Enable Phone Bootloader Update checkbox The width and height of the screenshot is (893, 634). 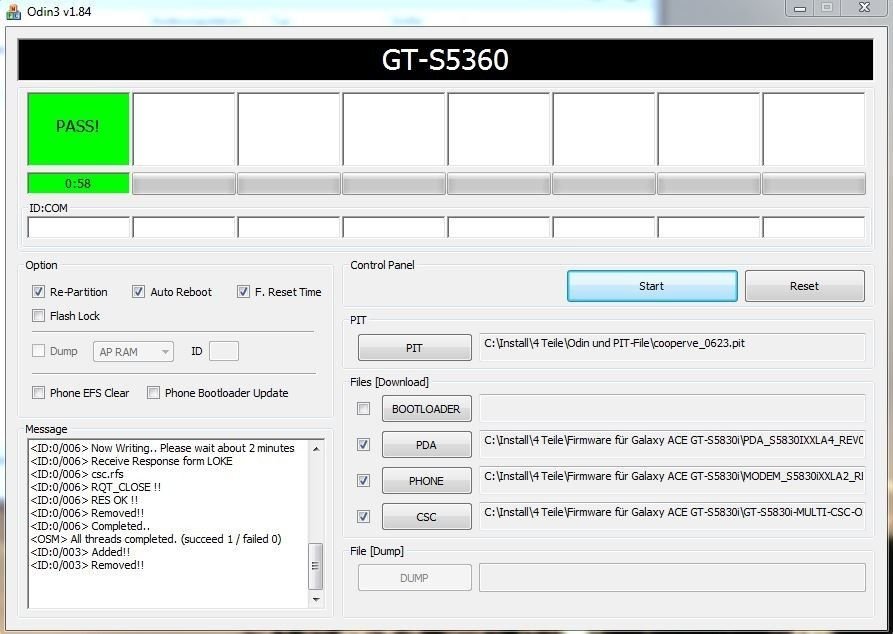153,392
